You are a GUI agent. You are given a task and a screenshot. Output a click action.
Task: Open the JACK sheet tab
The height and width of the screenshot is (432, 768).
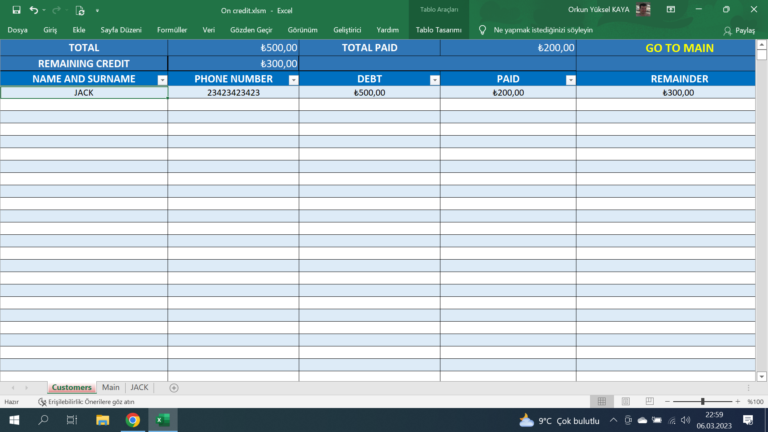point(139,387)
